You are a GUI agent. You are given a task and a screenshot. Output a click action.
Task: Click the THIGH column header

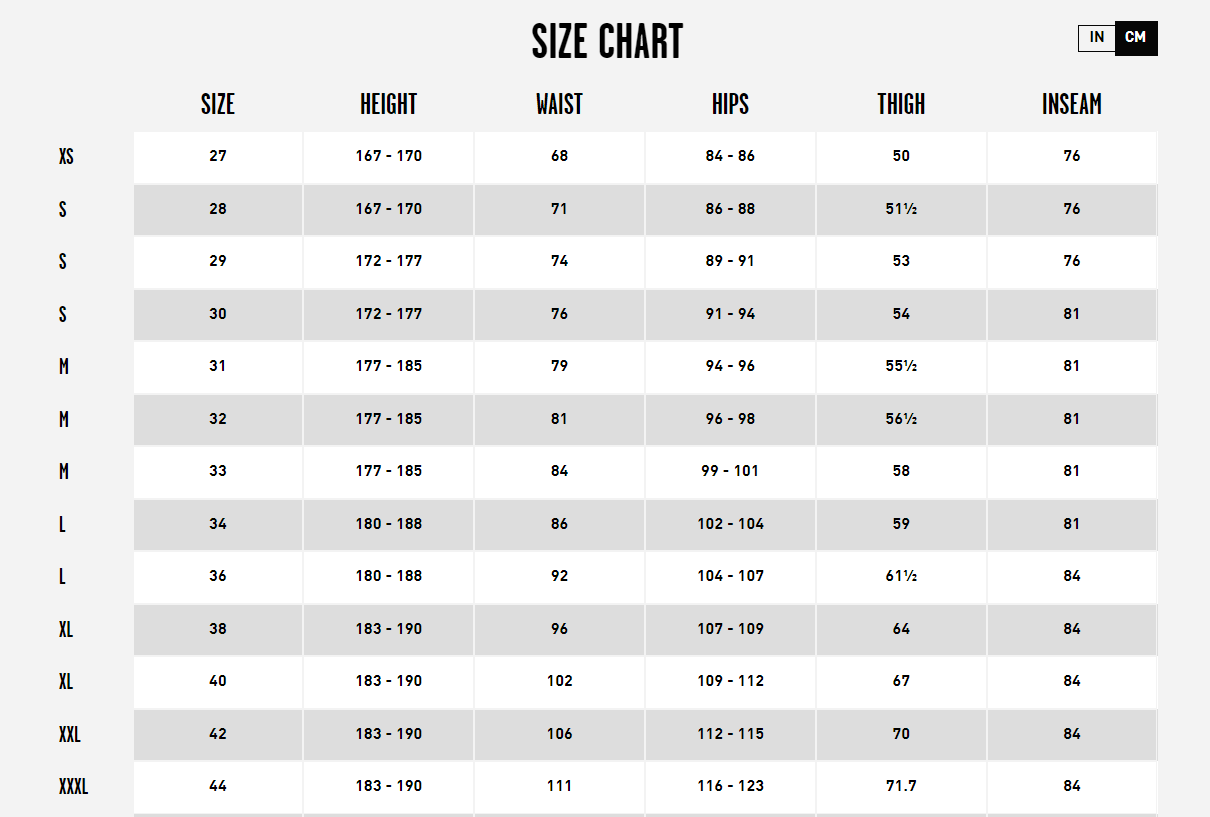point(901,104)
